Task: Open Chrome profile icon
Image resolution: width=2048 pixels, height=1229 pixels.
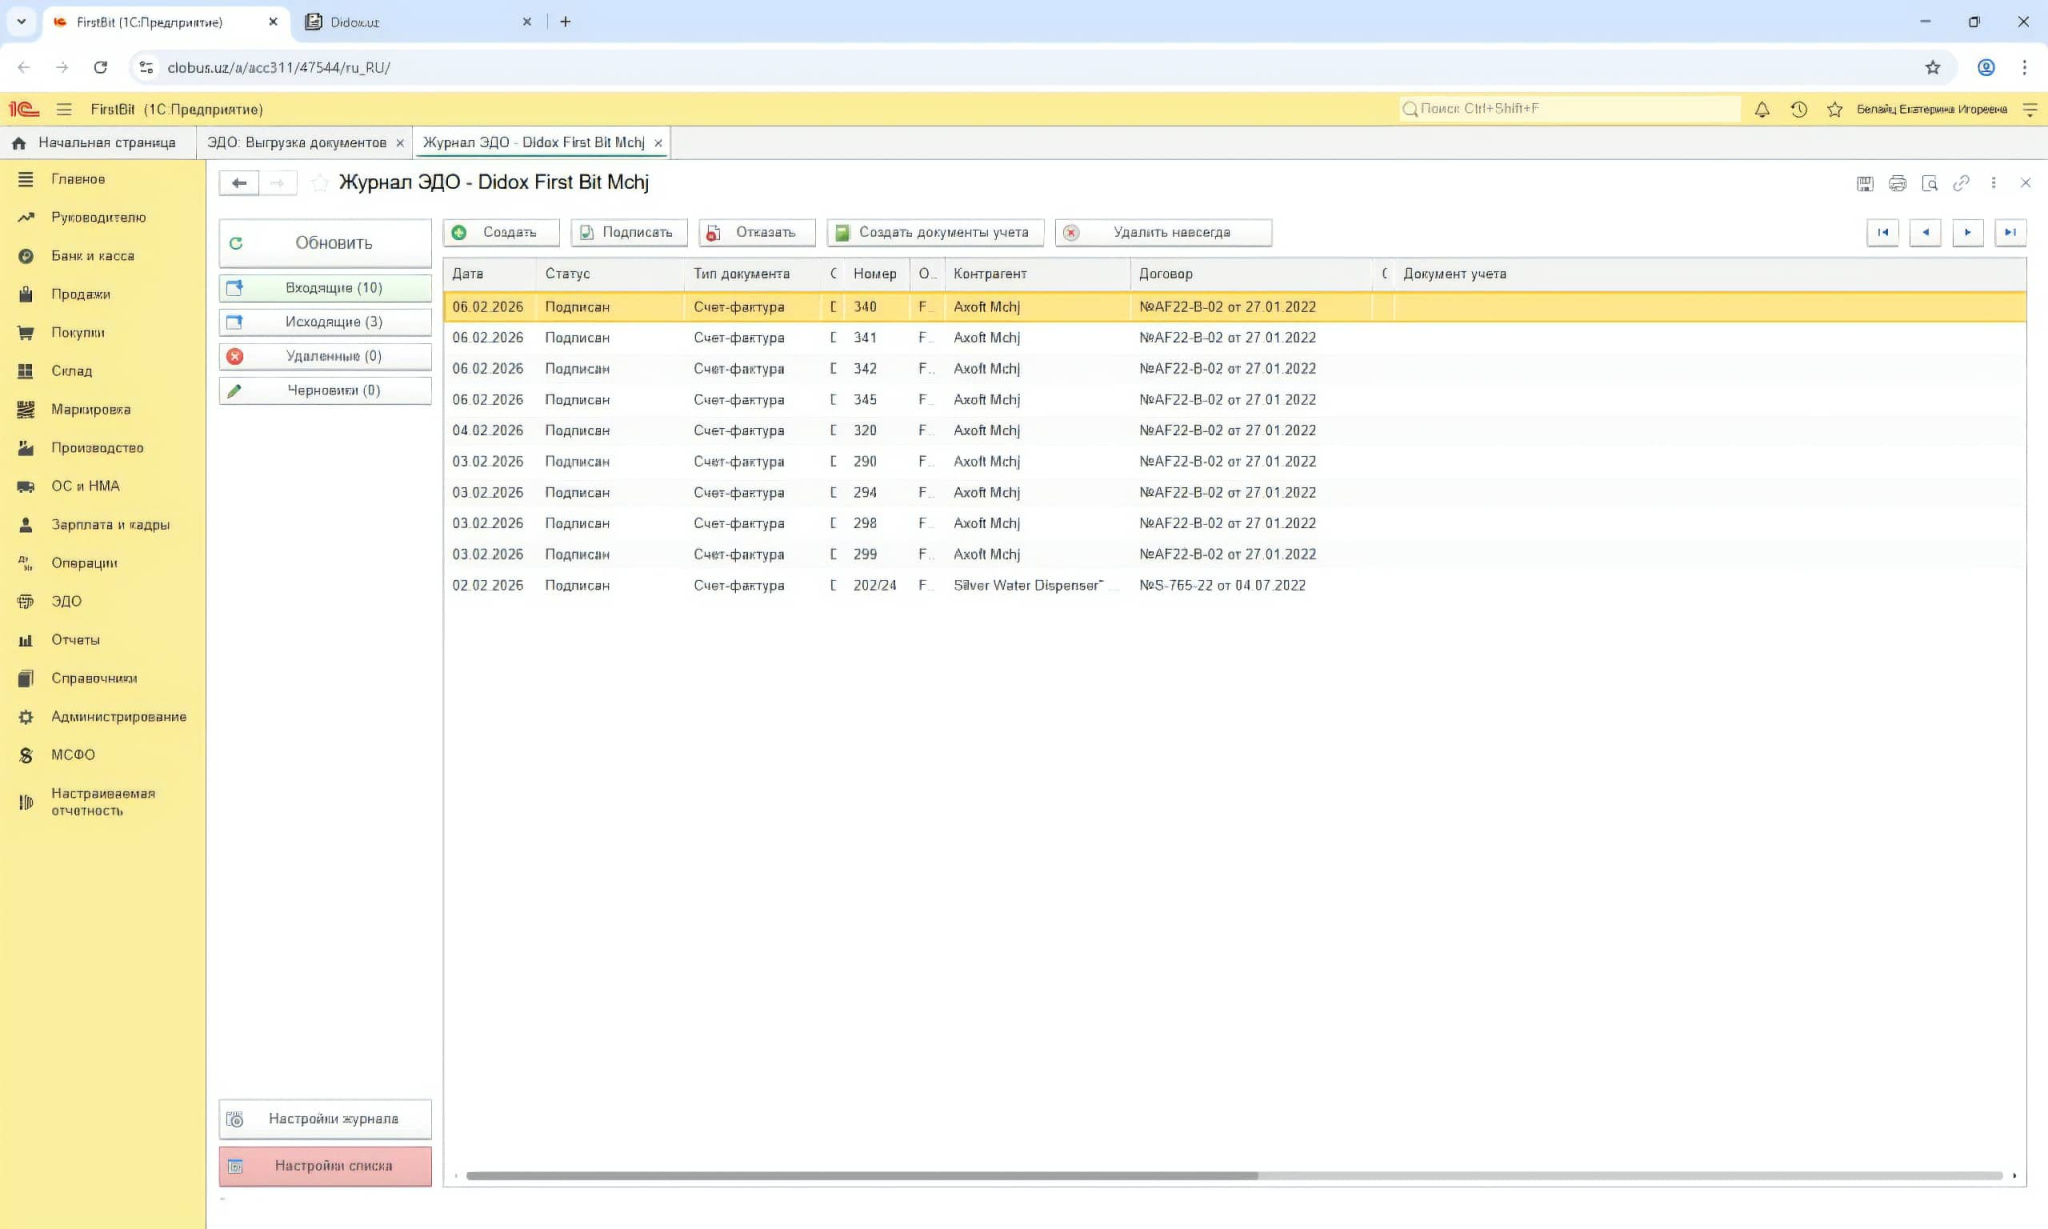Action: click(1986, 67)
